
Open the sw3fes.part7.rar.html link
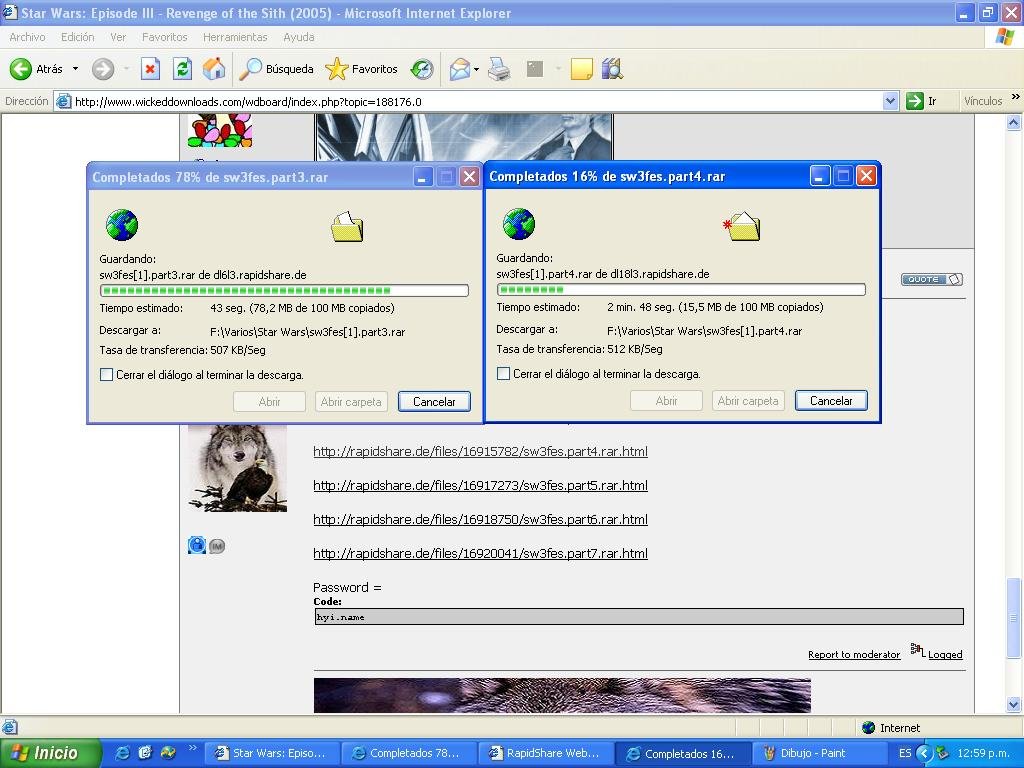[481, 553]
